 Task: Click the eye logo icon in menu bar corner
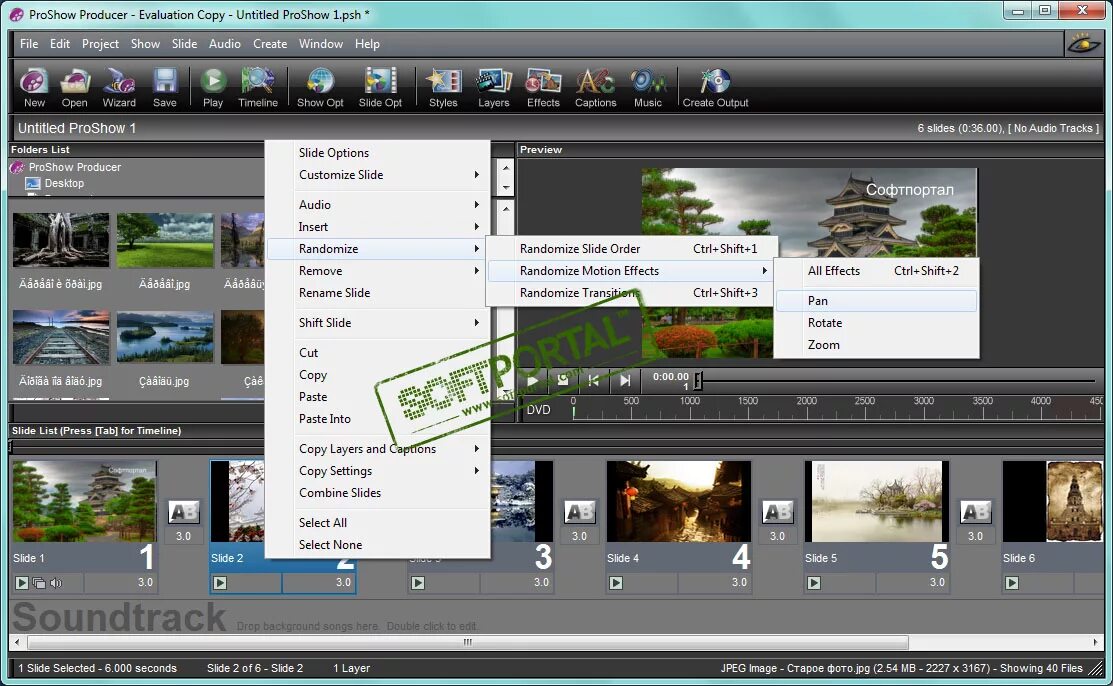[x=1084, y=44]
